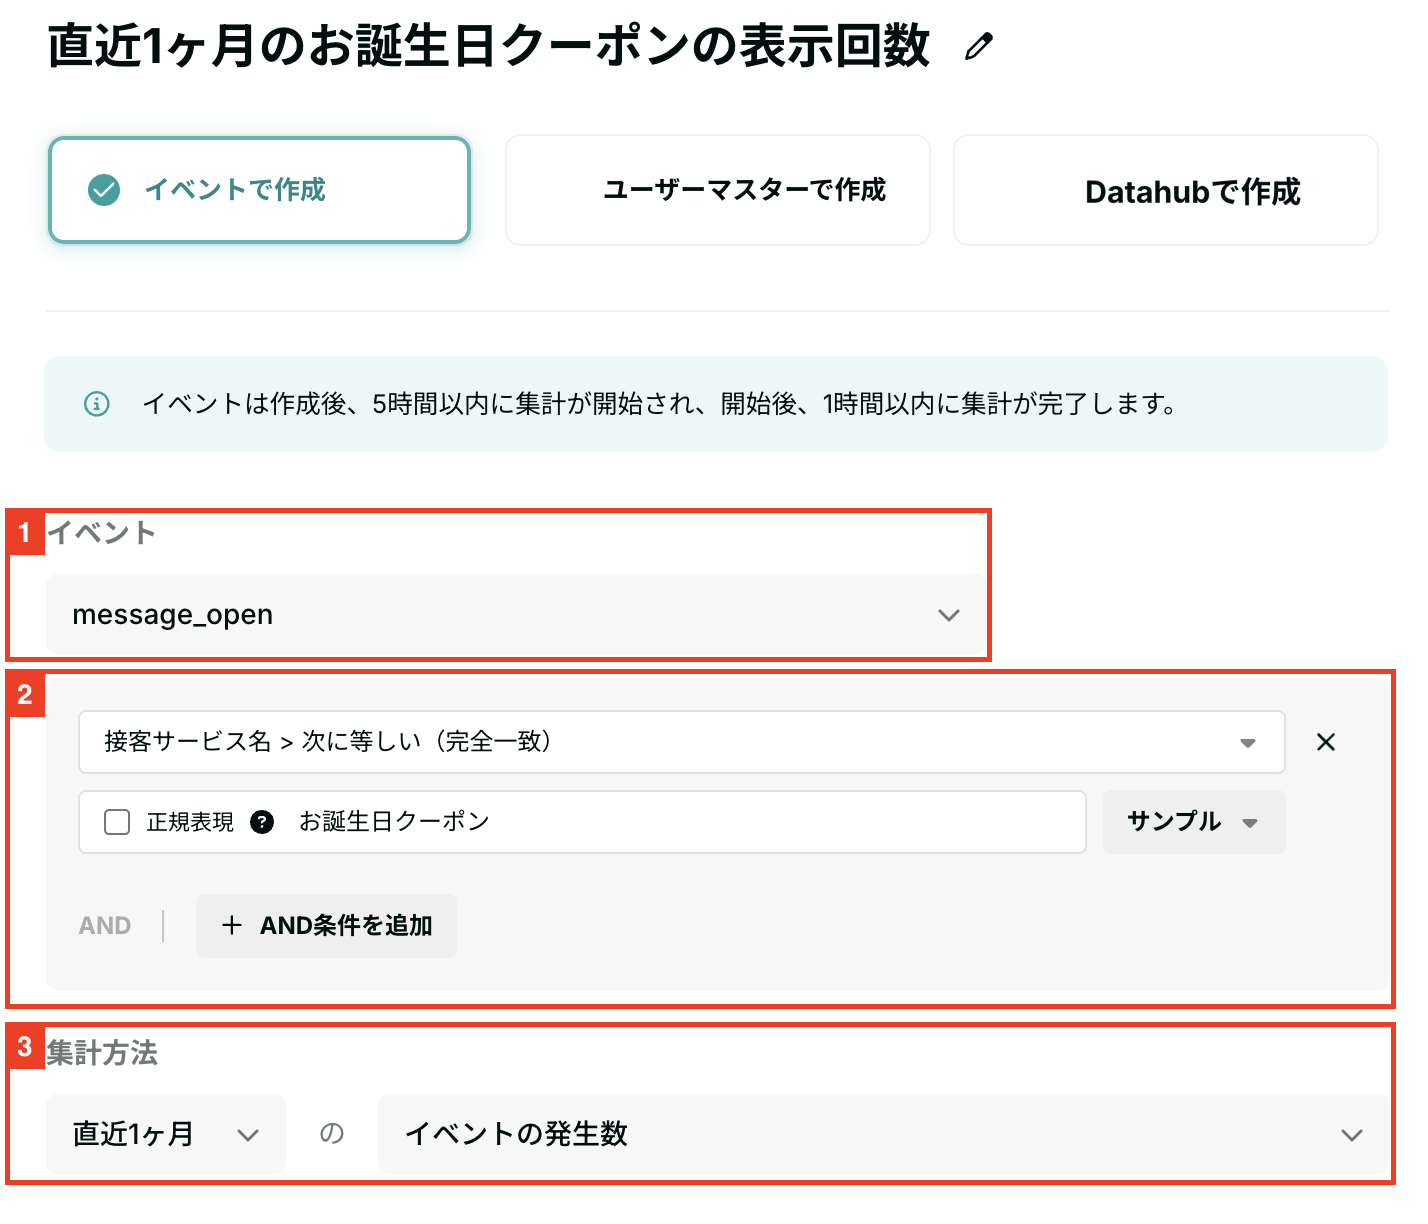Click the 集計方法 section label

(102, 1053)
